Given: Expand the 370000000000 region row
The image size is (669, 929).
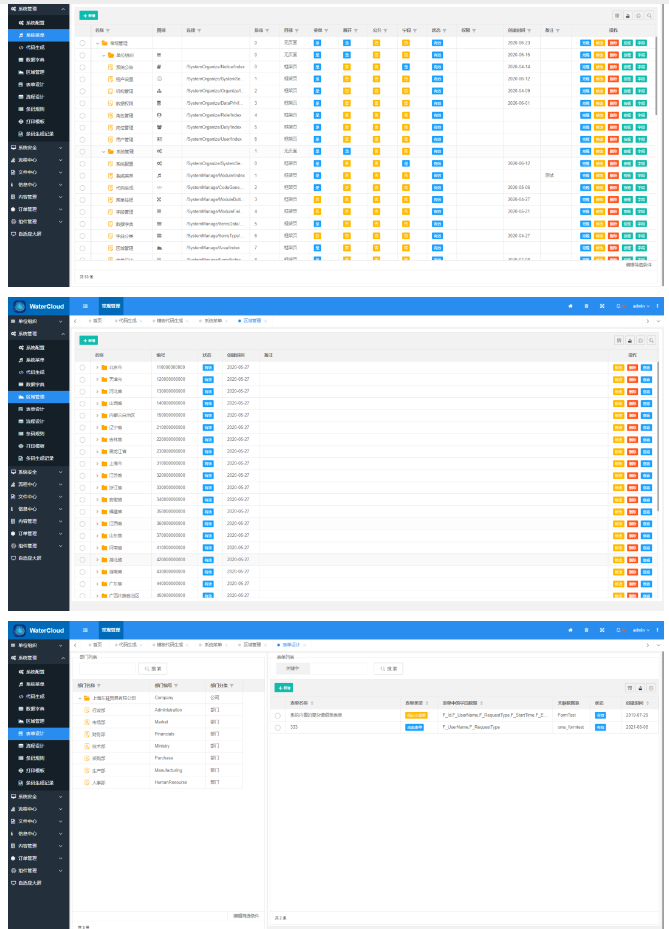Looking at the screenshot, I should click(x=97, y=536).
